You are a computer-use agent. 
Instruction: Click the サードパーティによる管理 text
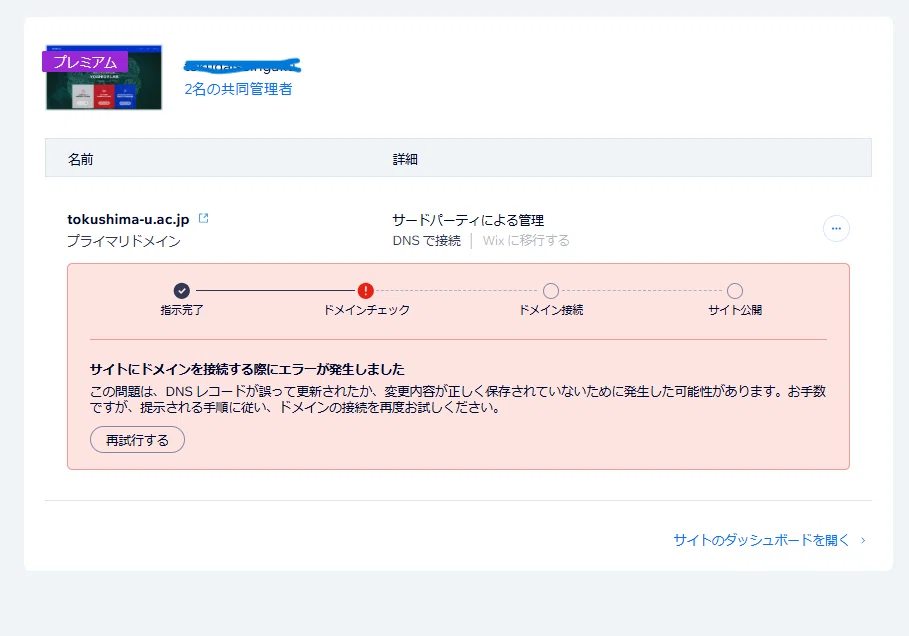click(468, 220)
